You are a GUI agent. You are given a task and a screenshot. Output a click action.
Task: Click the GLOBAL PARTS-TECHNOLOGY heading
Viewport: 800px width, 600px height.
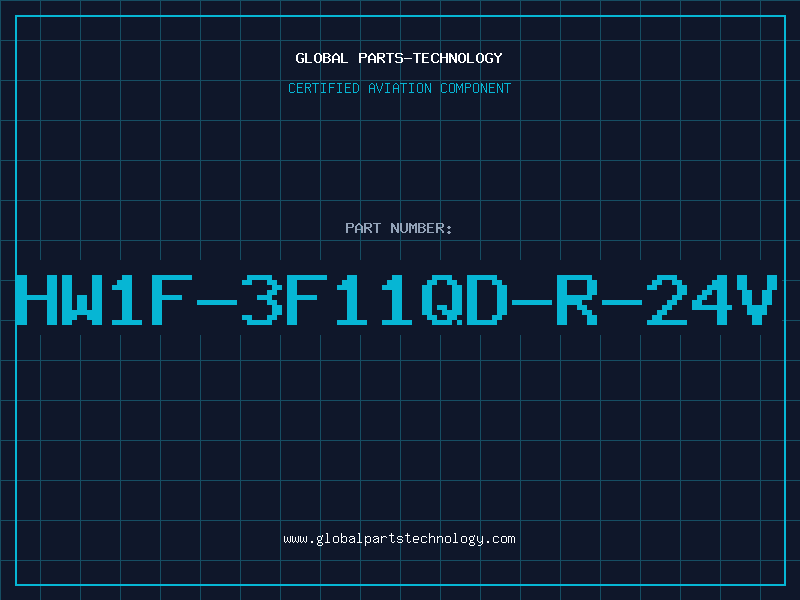click(x=399, y=58)
